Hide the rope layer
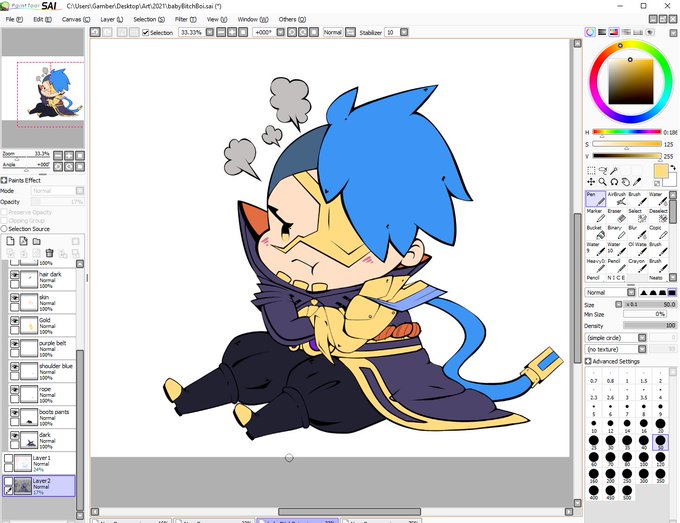The width and height of the screenshot is (680, 523). (x=14, y=390)
